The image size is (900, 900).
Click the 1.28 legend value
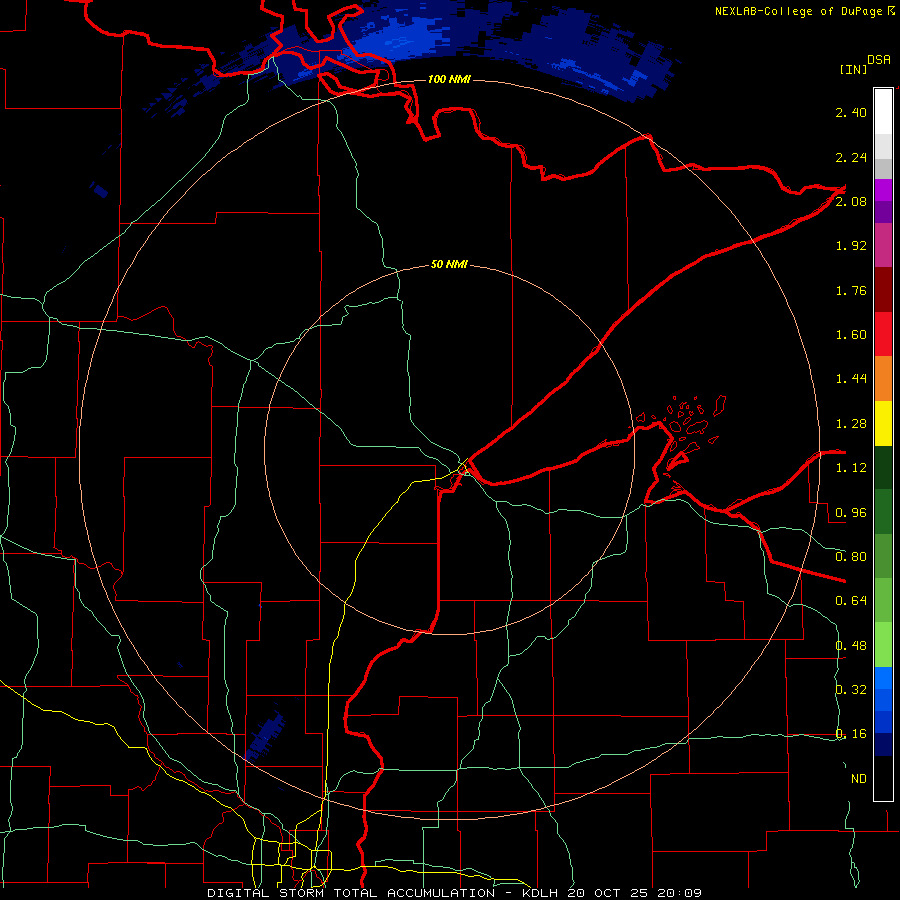coord(851,424)
